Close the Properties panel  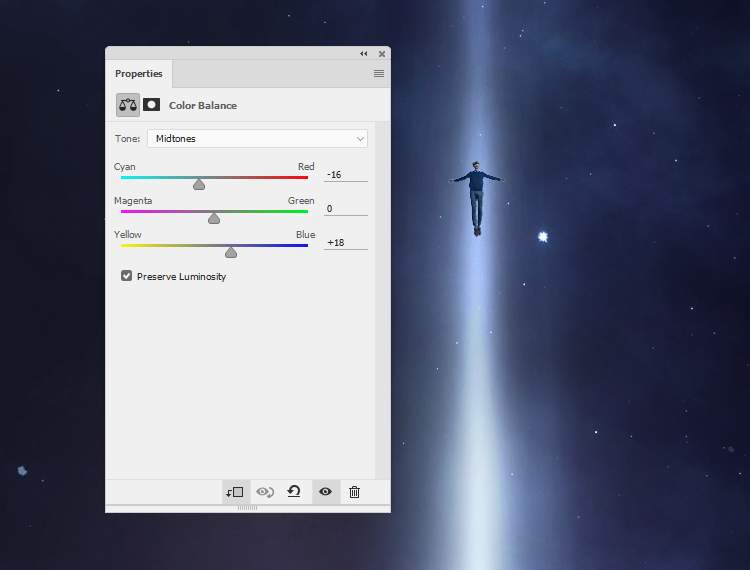click(x=382, y=54)
